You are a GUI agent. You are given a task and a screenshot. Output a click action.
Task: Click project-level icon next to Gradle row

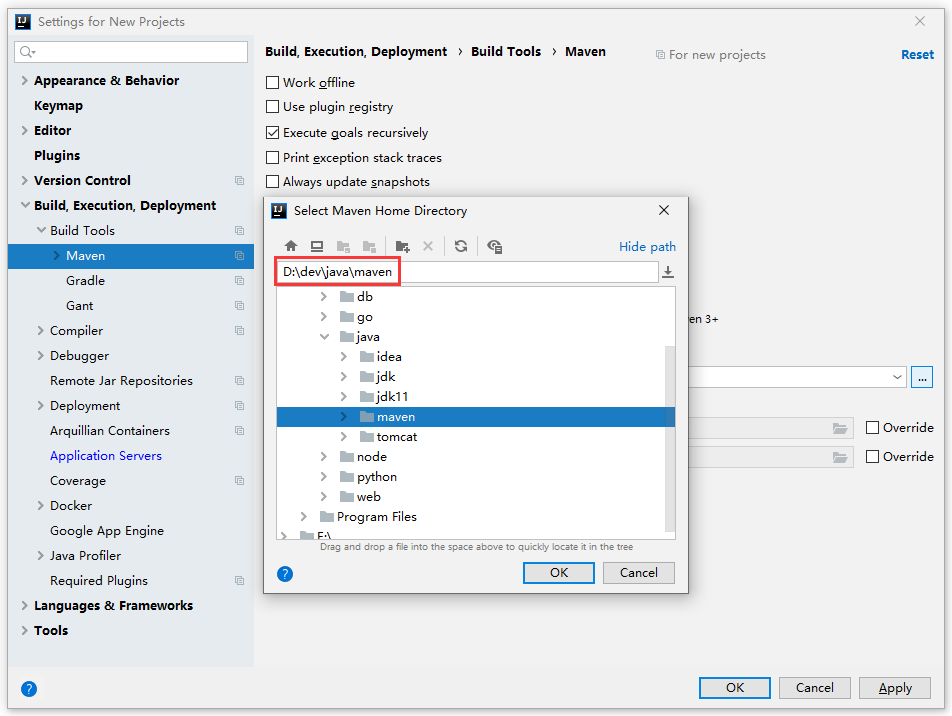[x=239, y=281]
